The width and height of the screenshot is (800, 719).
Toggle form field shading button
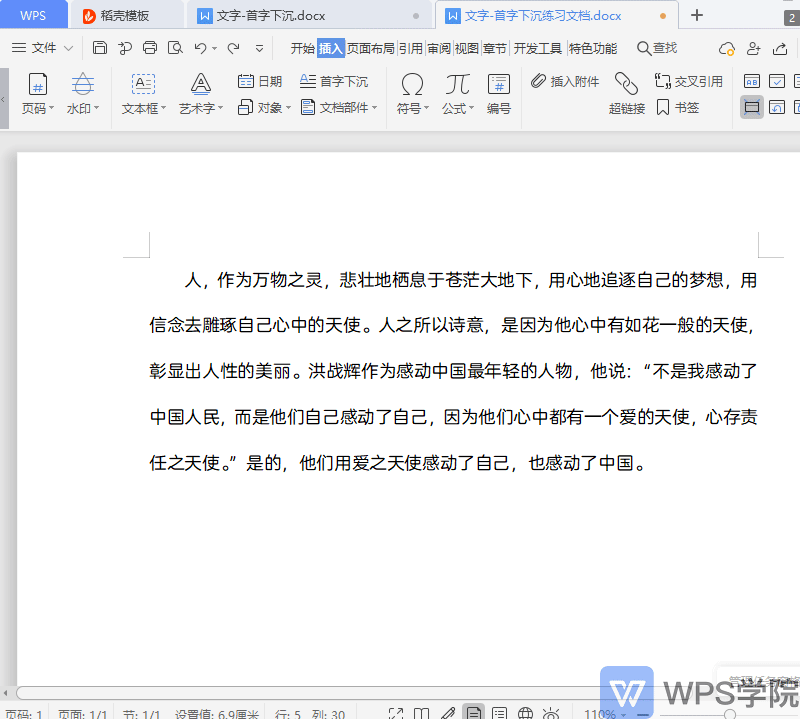click(752, 107)
